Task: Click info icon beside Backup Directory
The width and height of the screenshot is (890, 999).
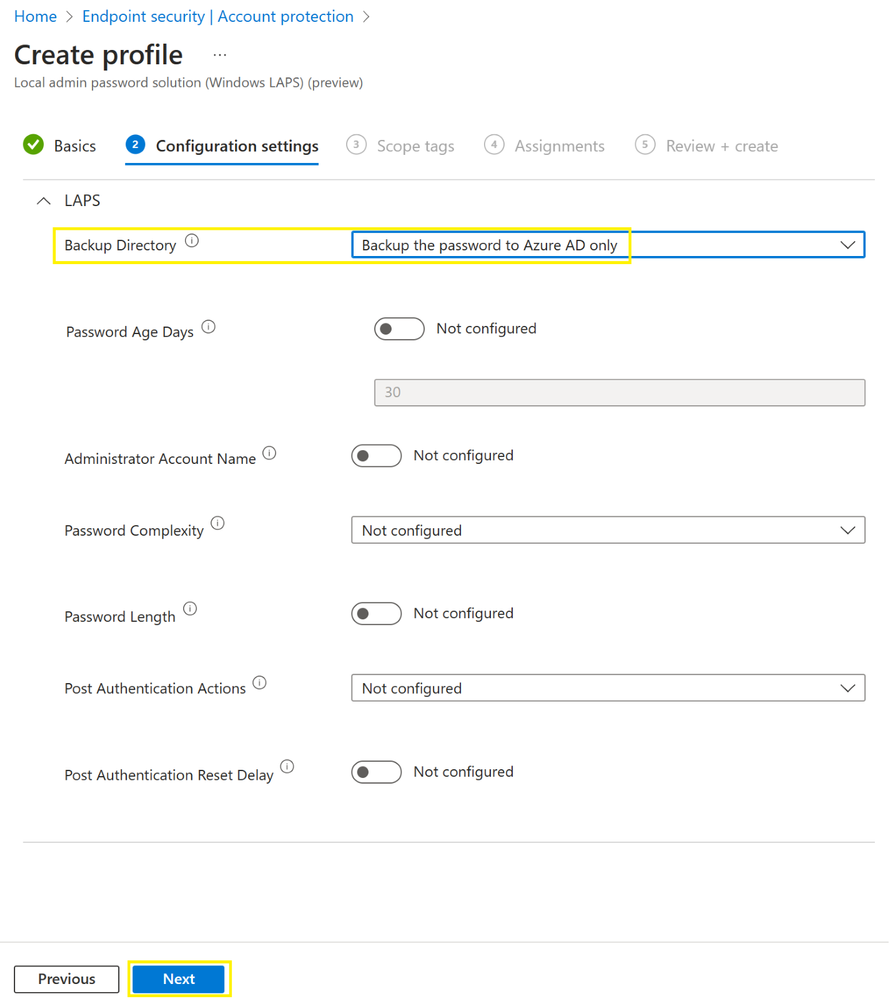Action: click(192, 241)
